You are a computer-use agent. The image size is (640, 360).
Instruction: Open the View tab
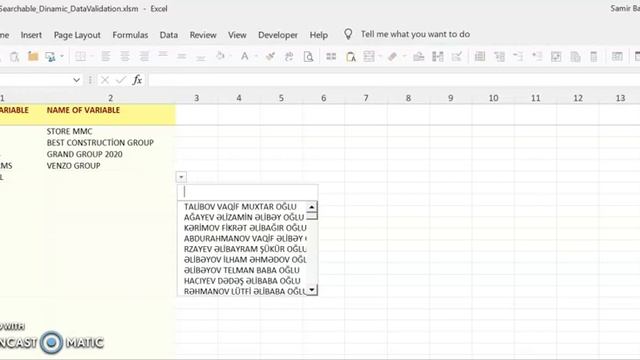[237, 35]
